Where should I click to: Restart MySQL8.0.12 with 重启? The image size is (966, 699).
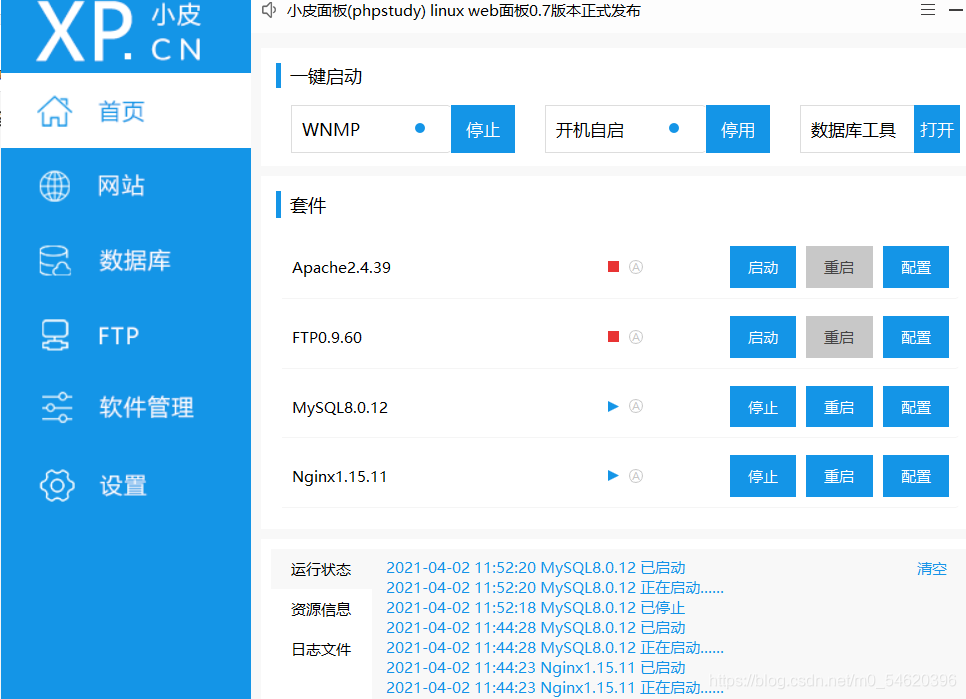point(839,406)
